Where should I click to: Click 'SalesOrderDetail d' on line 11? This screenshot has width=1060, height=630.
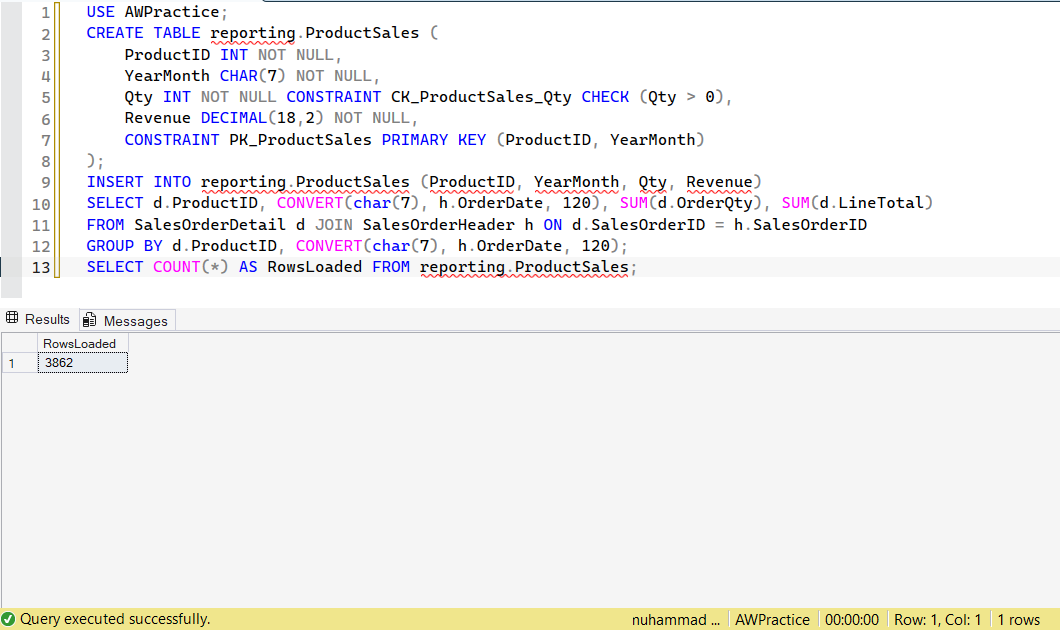[x=220, y=224]
